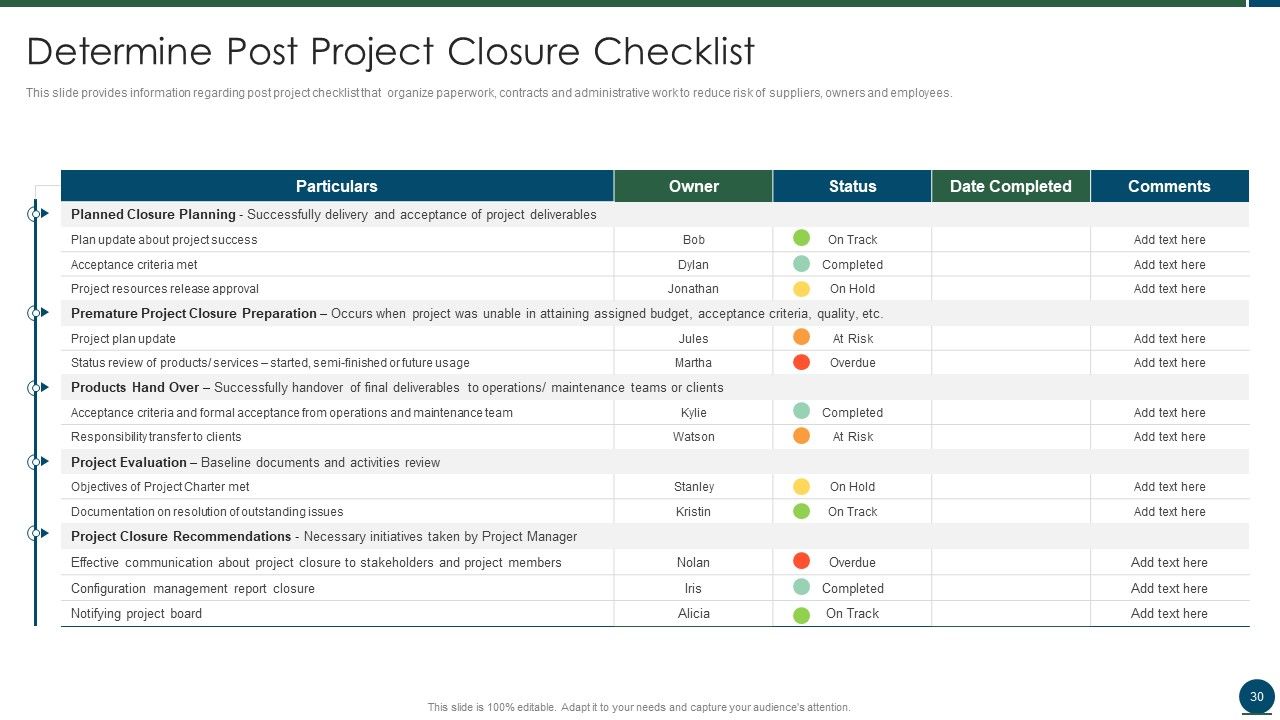Click 'Overdue' status text in Martha's row

(852, 363)
